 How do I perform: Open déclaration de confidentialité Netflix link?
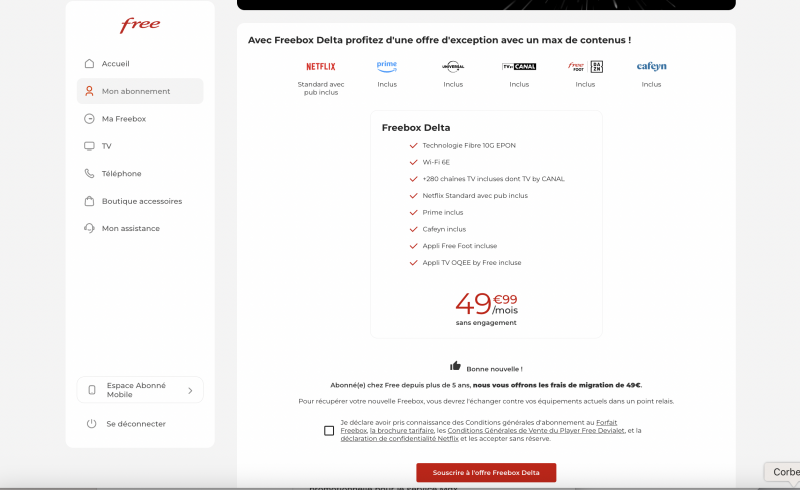pyautogui.click(x=399, y=439)
